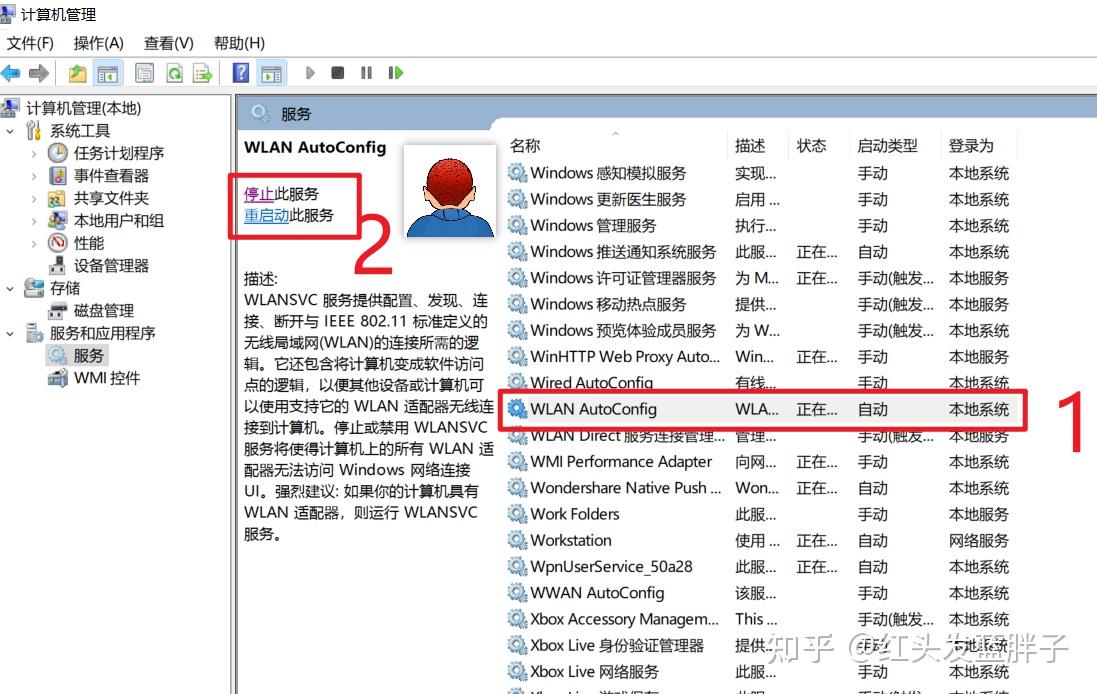Select the WWAN AutoConfig service

tap(763, 593)
